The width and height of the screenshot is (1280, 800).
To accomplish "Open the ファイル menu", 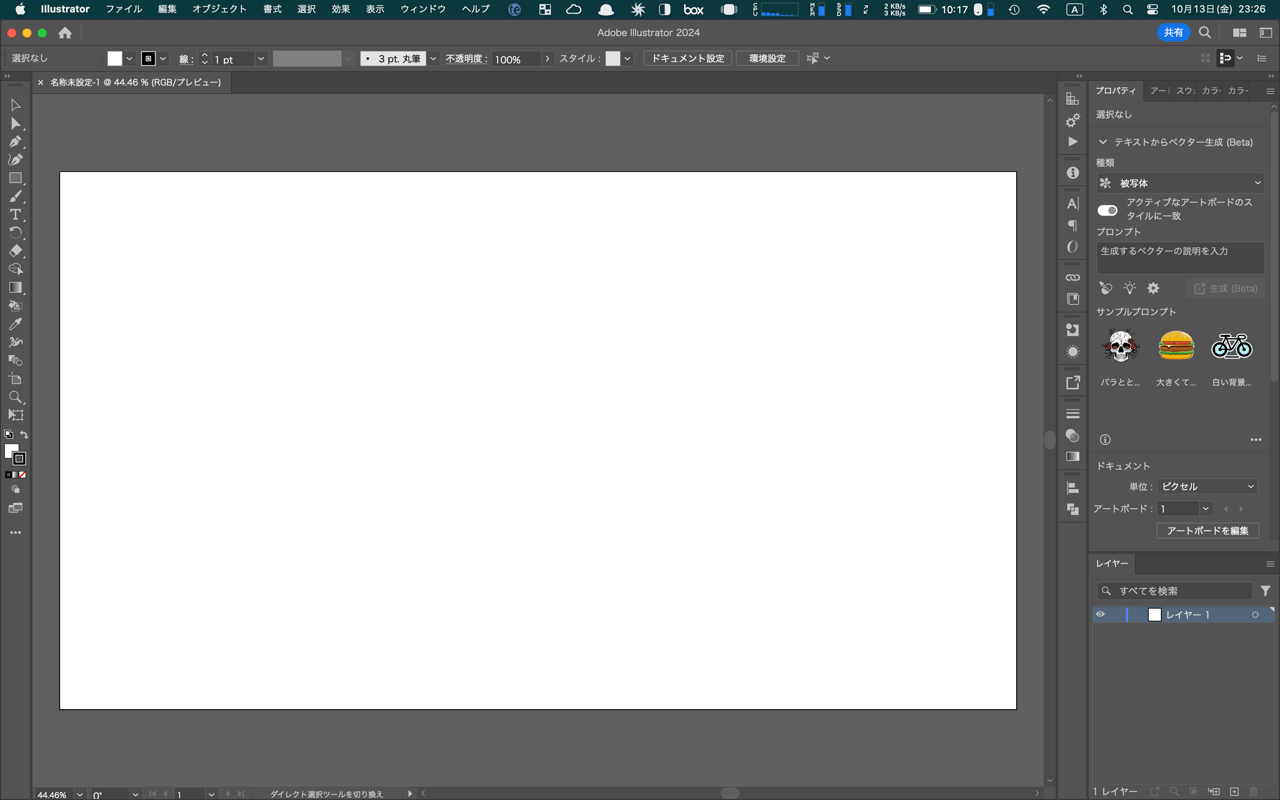I will [x=123, y=9].
